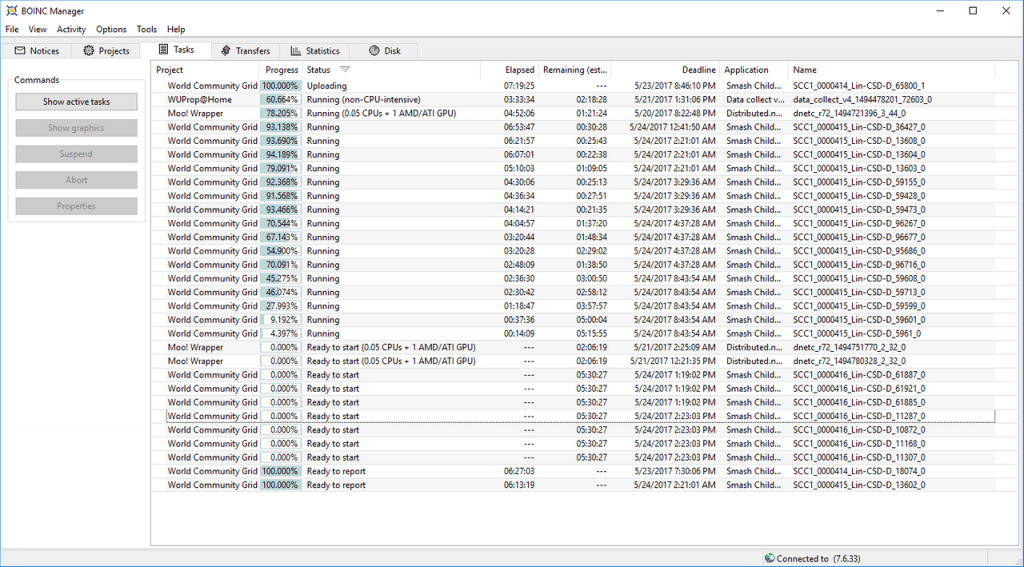
Task: Click the BOINC Manager title bar icon
Action: click(x=11, y=11)
